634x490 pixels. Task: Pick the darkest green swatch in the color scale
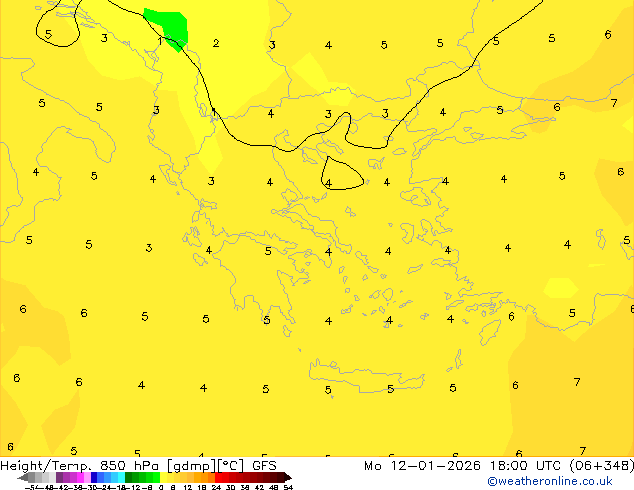pyautogui.click(x=128, y=477)
